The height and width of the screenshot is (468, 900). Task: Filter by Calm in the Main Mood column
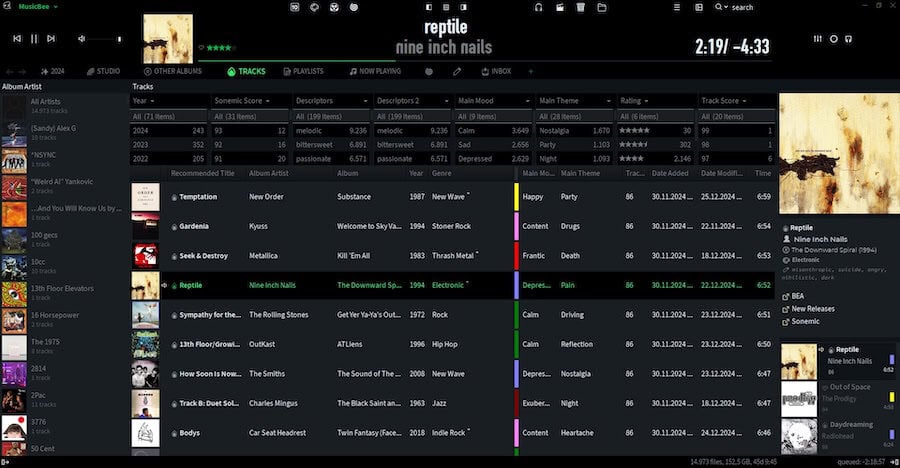click(x=493, y=131)
